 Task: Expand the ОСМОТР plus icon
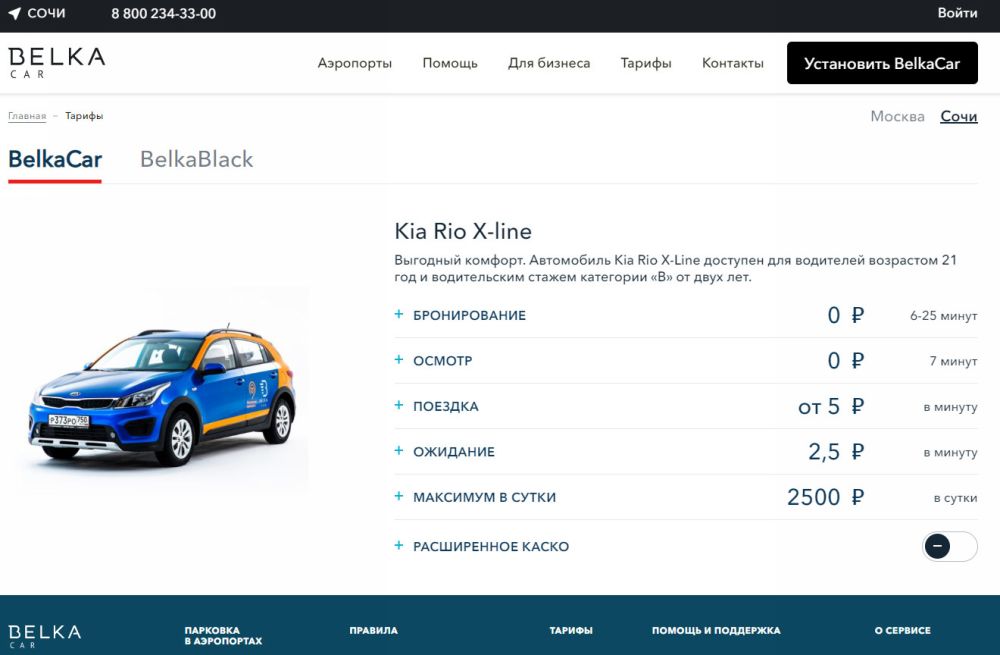point(399,360)
